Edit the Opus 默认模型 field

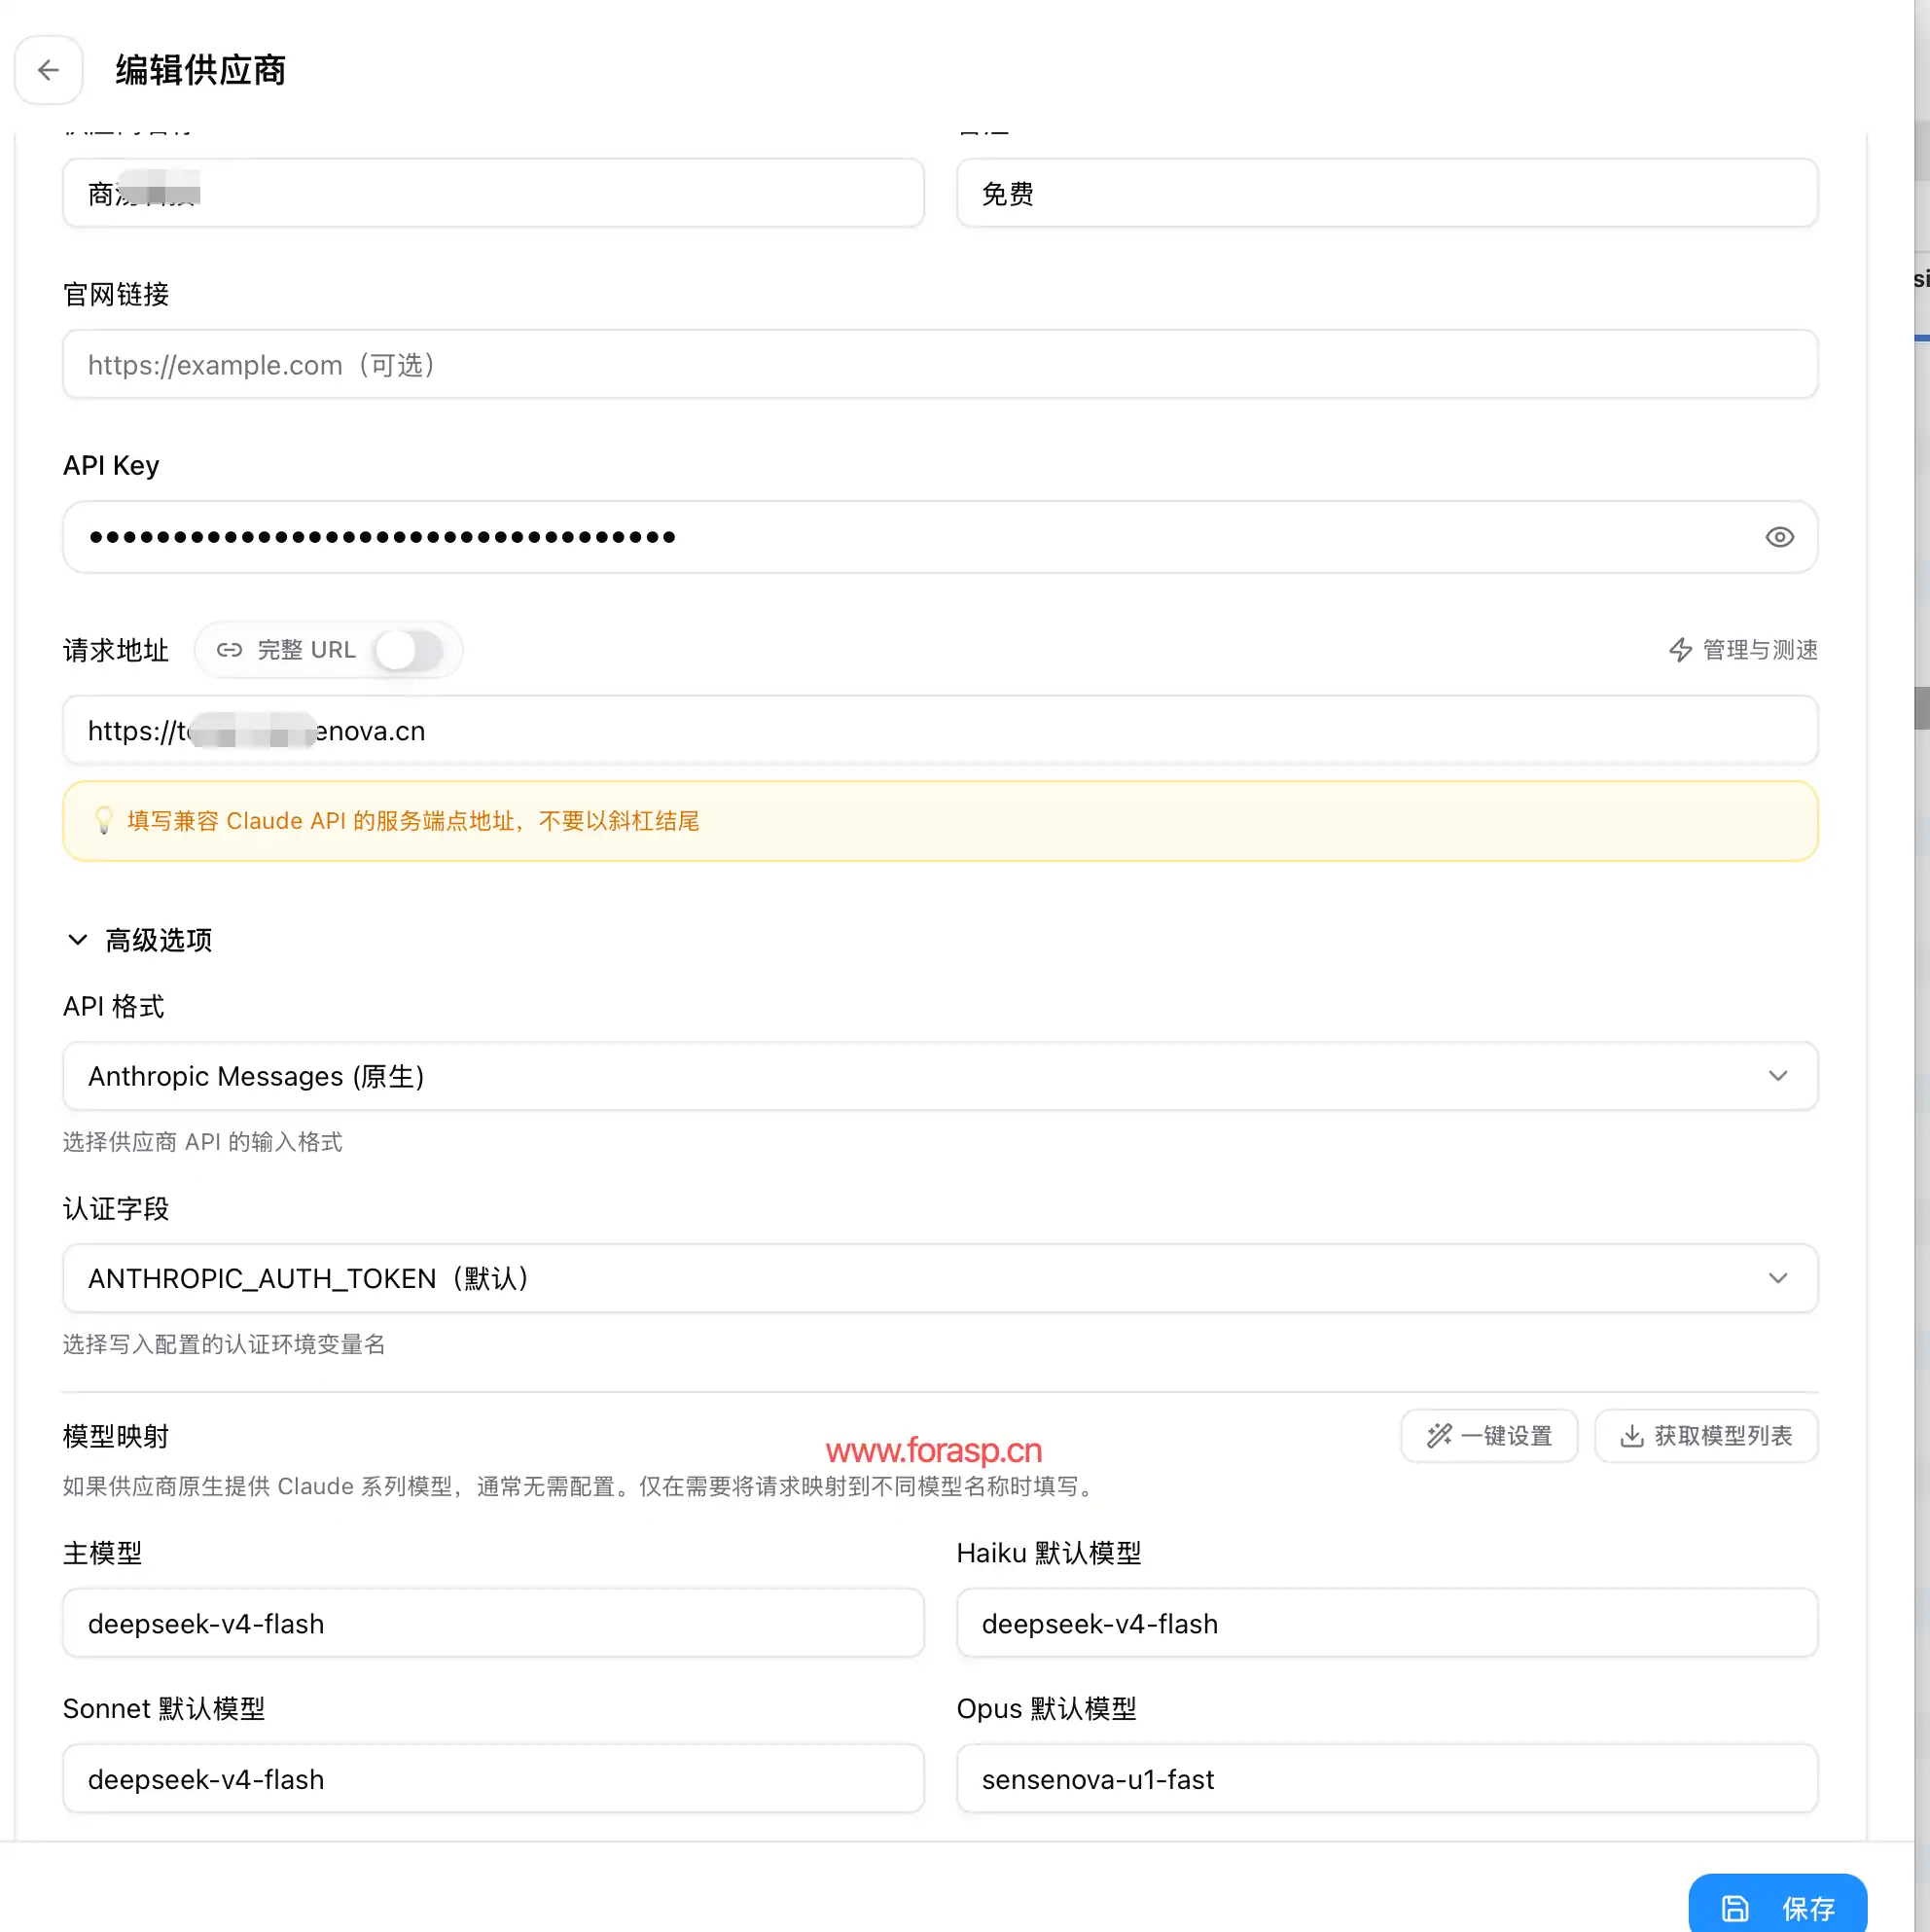[x=1387, y=1779]
